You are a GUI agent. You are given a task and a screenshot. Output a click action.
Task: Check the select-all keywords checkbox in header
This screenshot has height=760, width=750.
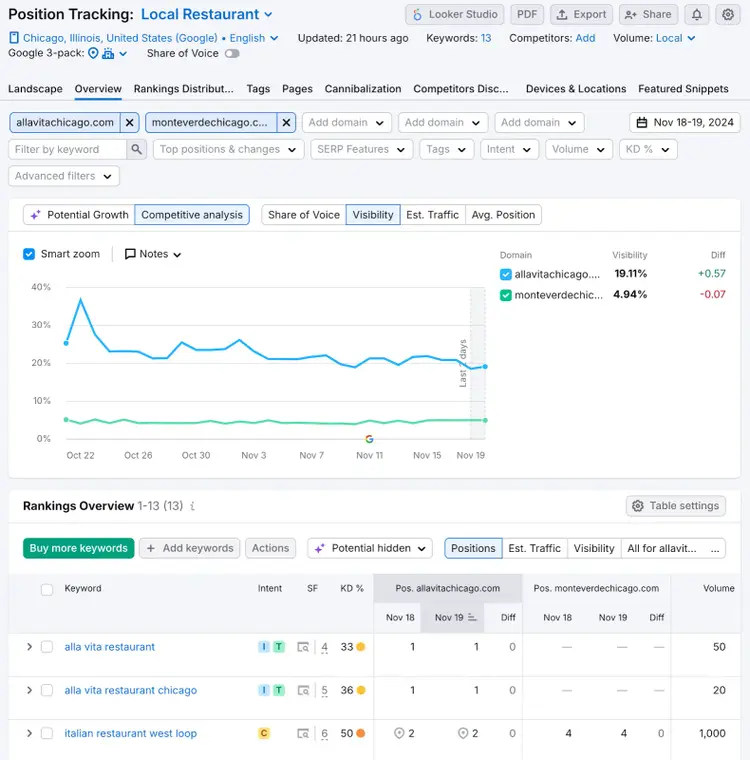click(47, 589)
